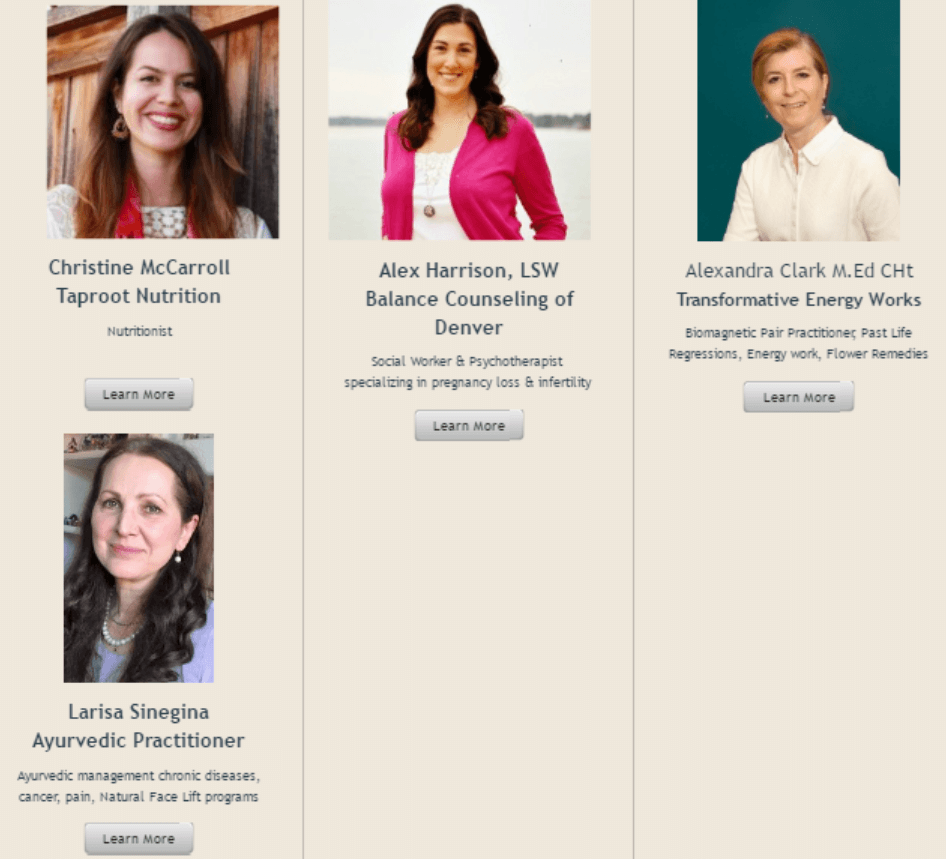Click Learn More under Larisa Sinegina

(139, 838)
